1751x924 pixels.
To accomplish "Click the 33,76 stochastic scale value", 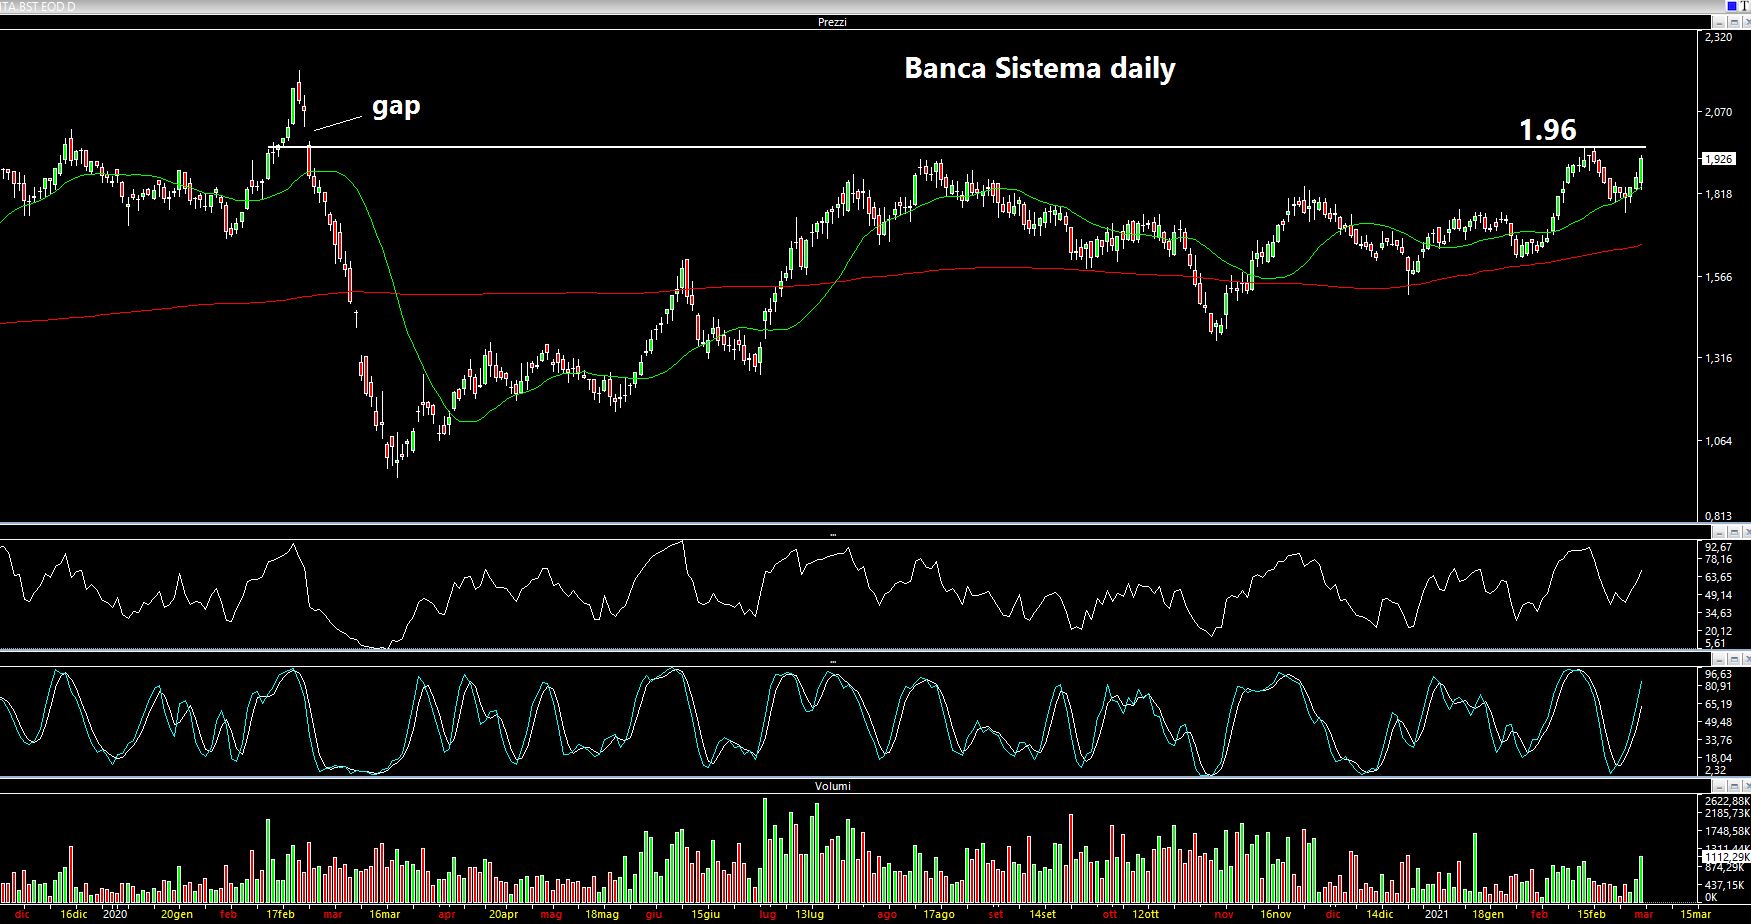I will [x=1718, y=740].
